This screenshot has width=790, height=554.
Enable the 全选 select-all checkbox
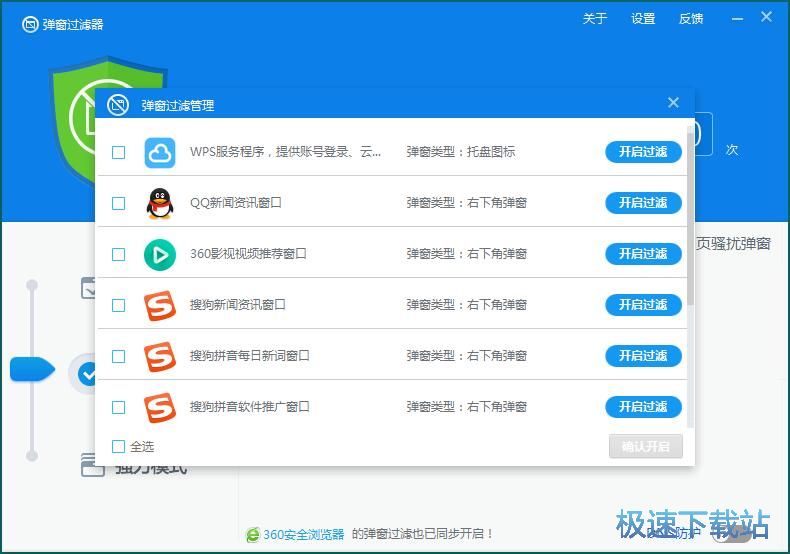(x=118, y=446)
